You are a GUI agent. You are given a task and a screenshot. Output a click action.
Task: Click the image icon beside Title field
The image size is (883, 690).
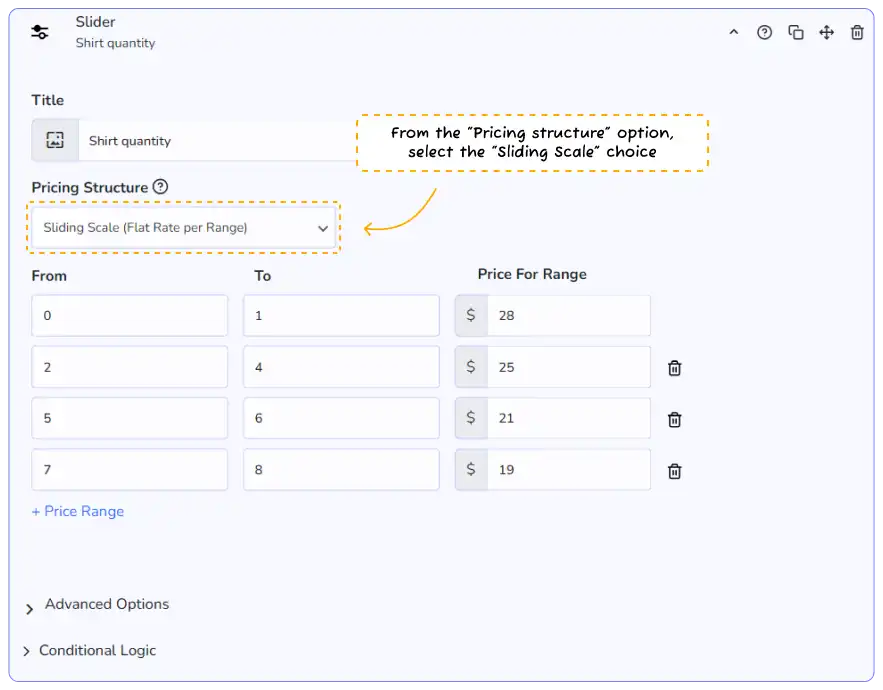[55, 141]
